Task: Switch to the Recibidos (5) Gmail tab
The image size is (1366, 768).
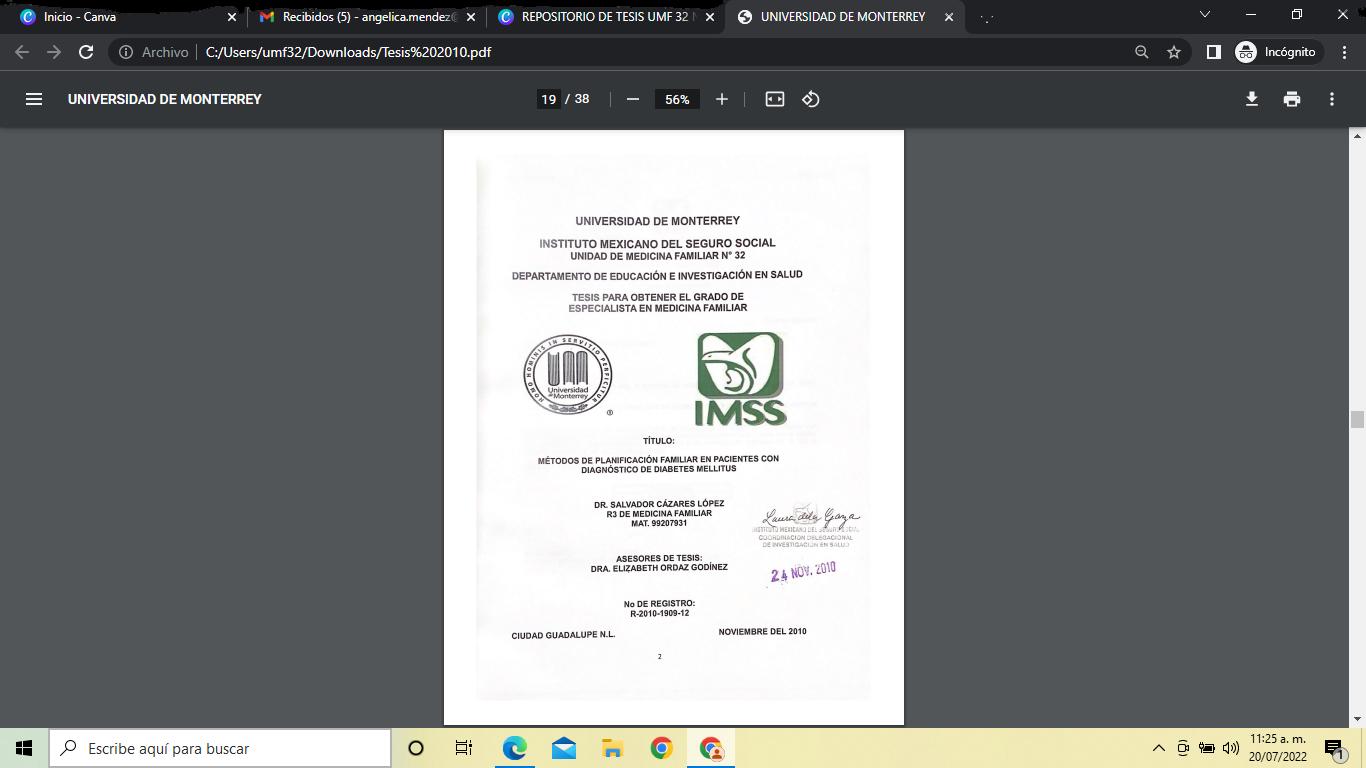Action: [x=365, y=17]
